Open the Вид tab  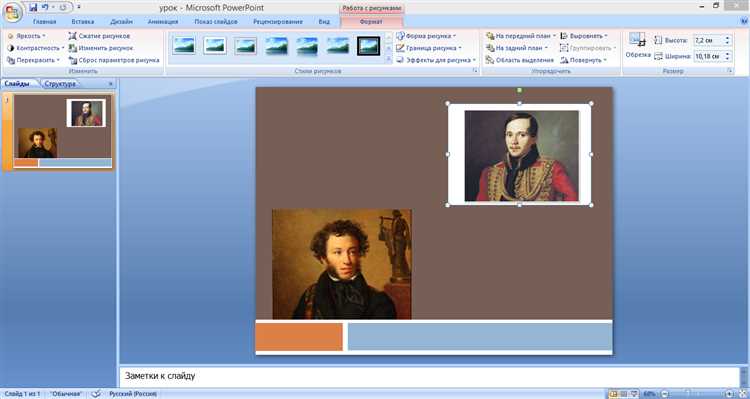324,22
